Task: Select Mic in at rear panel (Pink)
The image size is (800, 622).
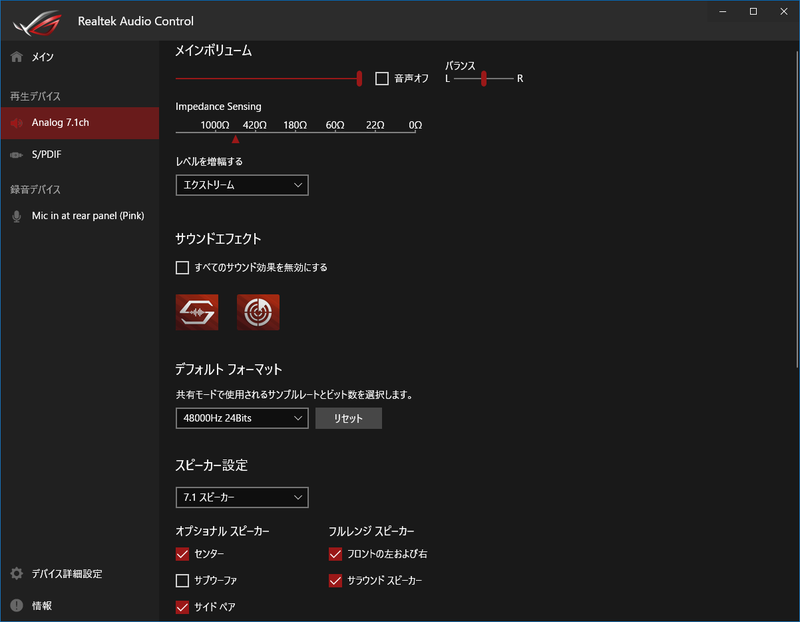Action: 88,216
